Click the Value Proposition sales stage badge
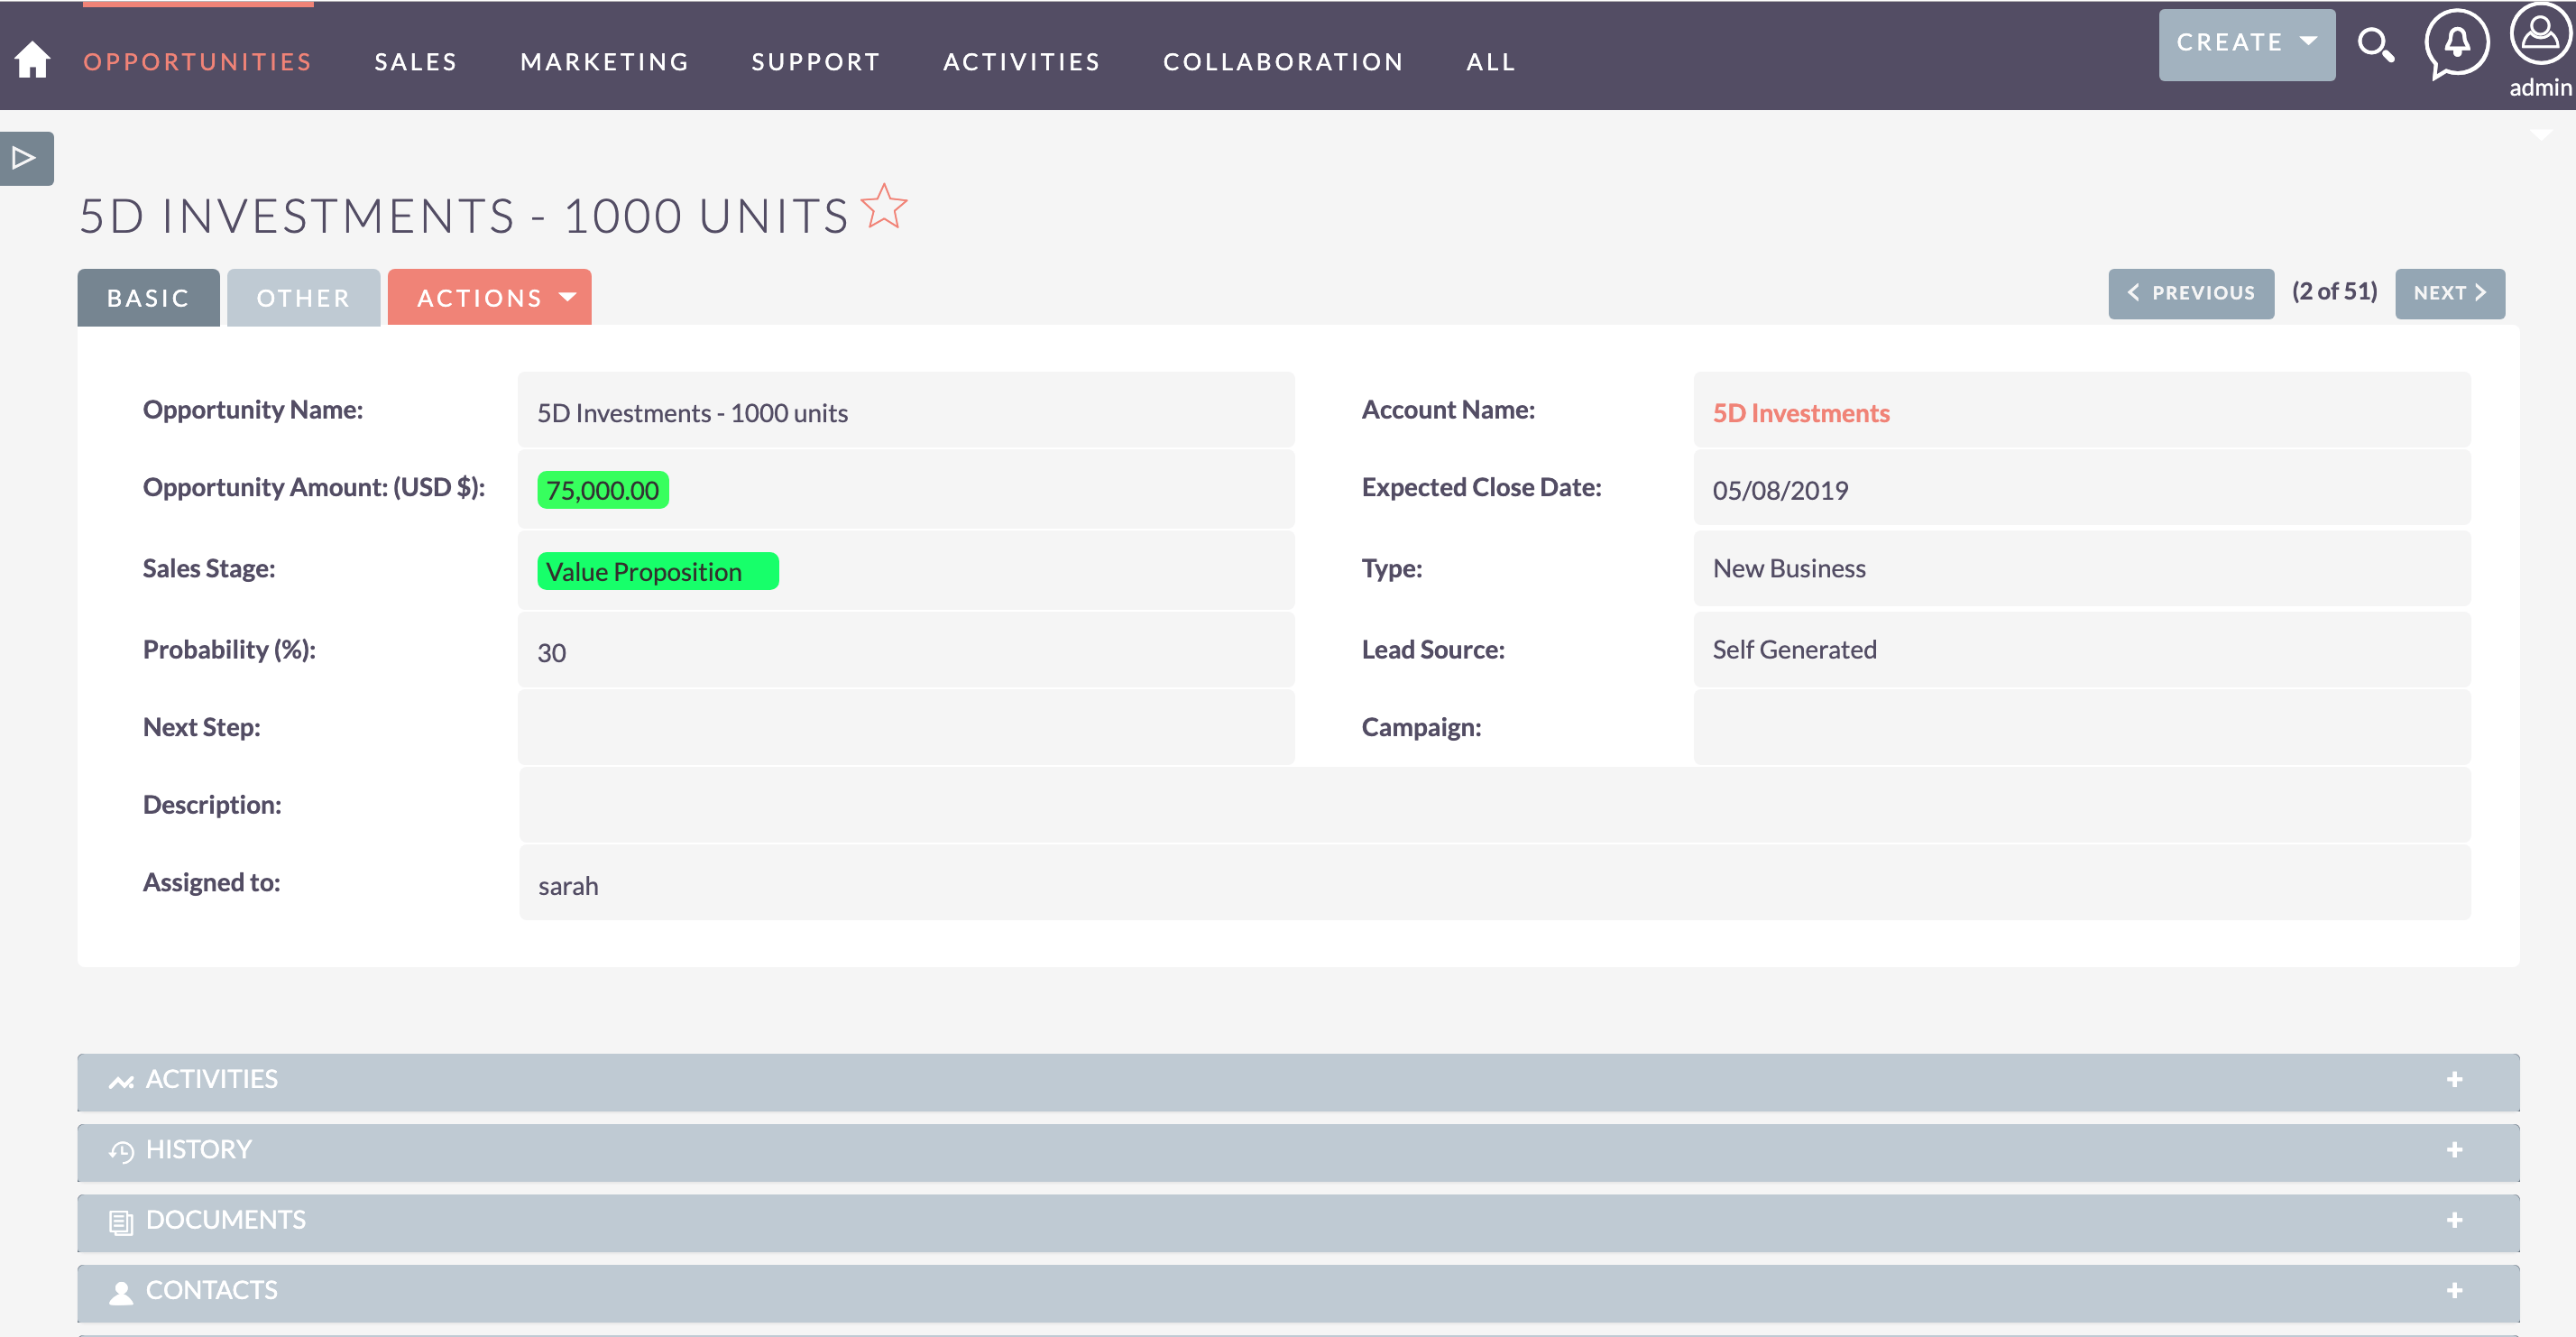This screenshot has height=1337, width=2576. tap(654, 569)
